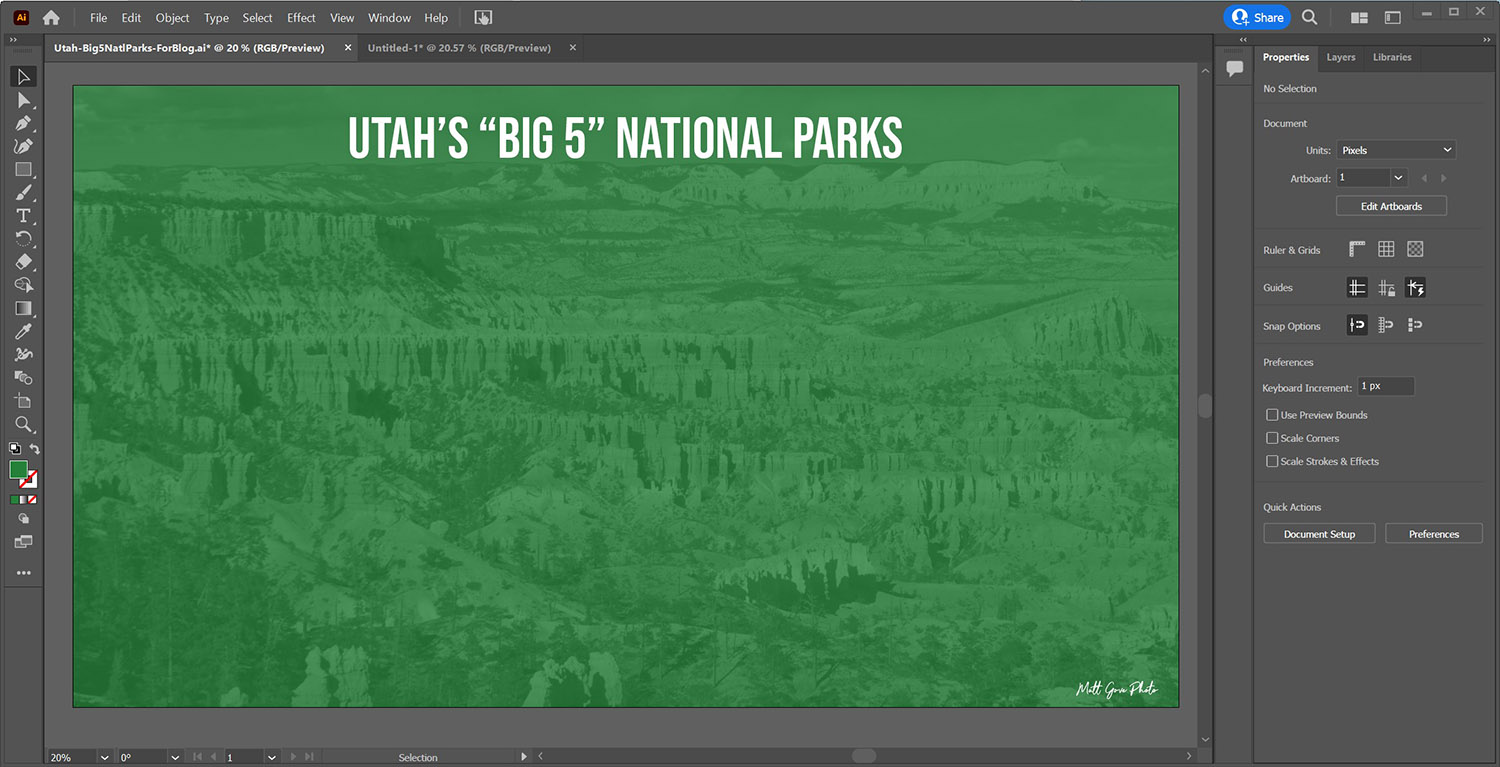The width and height of the screenshot is (1500, 767).
Task: Enable Use Preview Bounds checkbox
Action: (x=1272, y=415)
